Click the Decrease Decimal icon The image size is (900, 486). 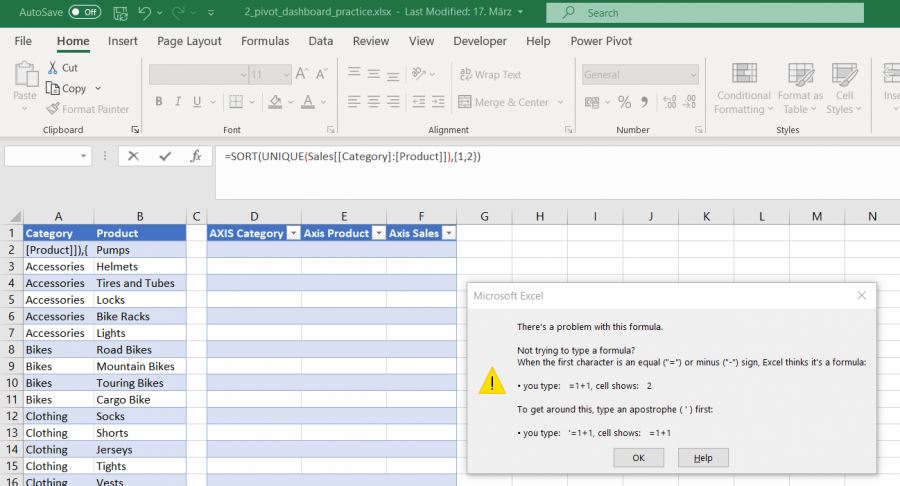pos(689,102)
